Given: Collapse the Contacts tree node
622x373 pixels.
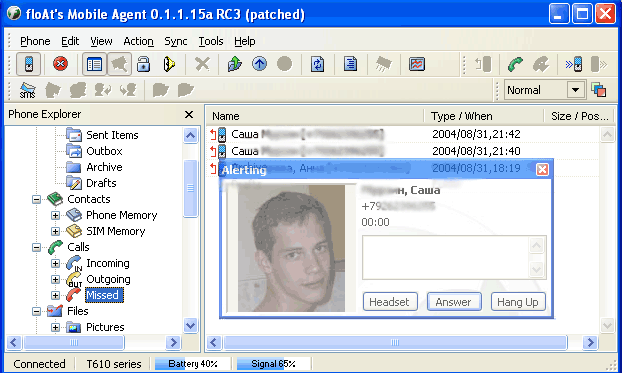Looking at the screenshot, I should pyautogui.click(x=36, y=199).
